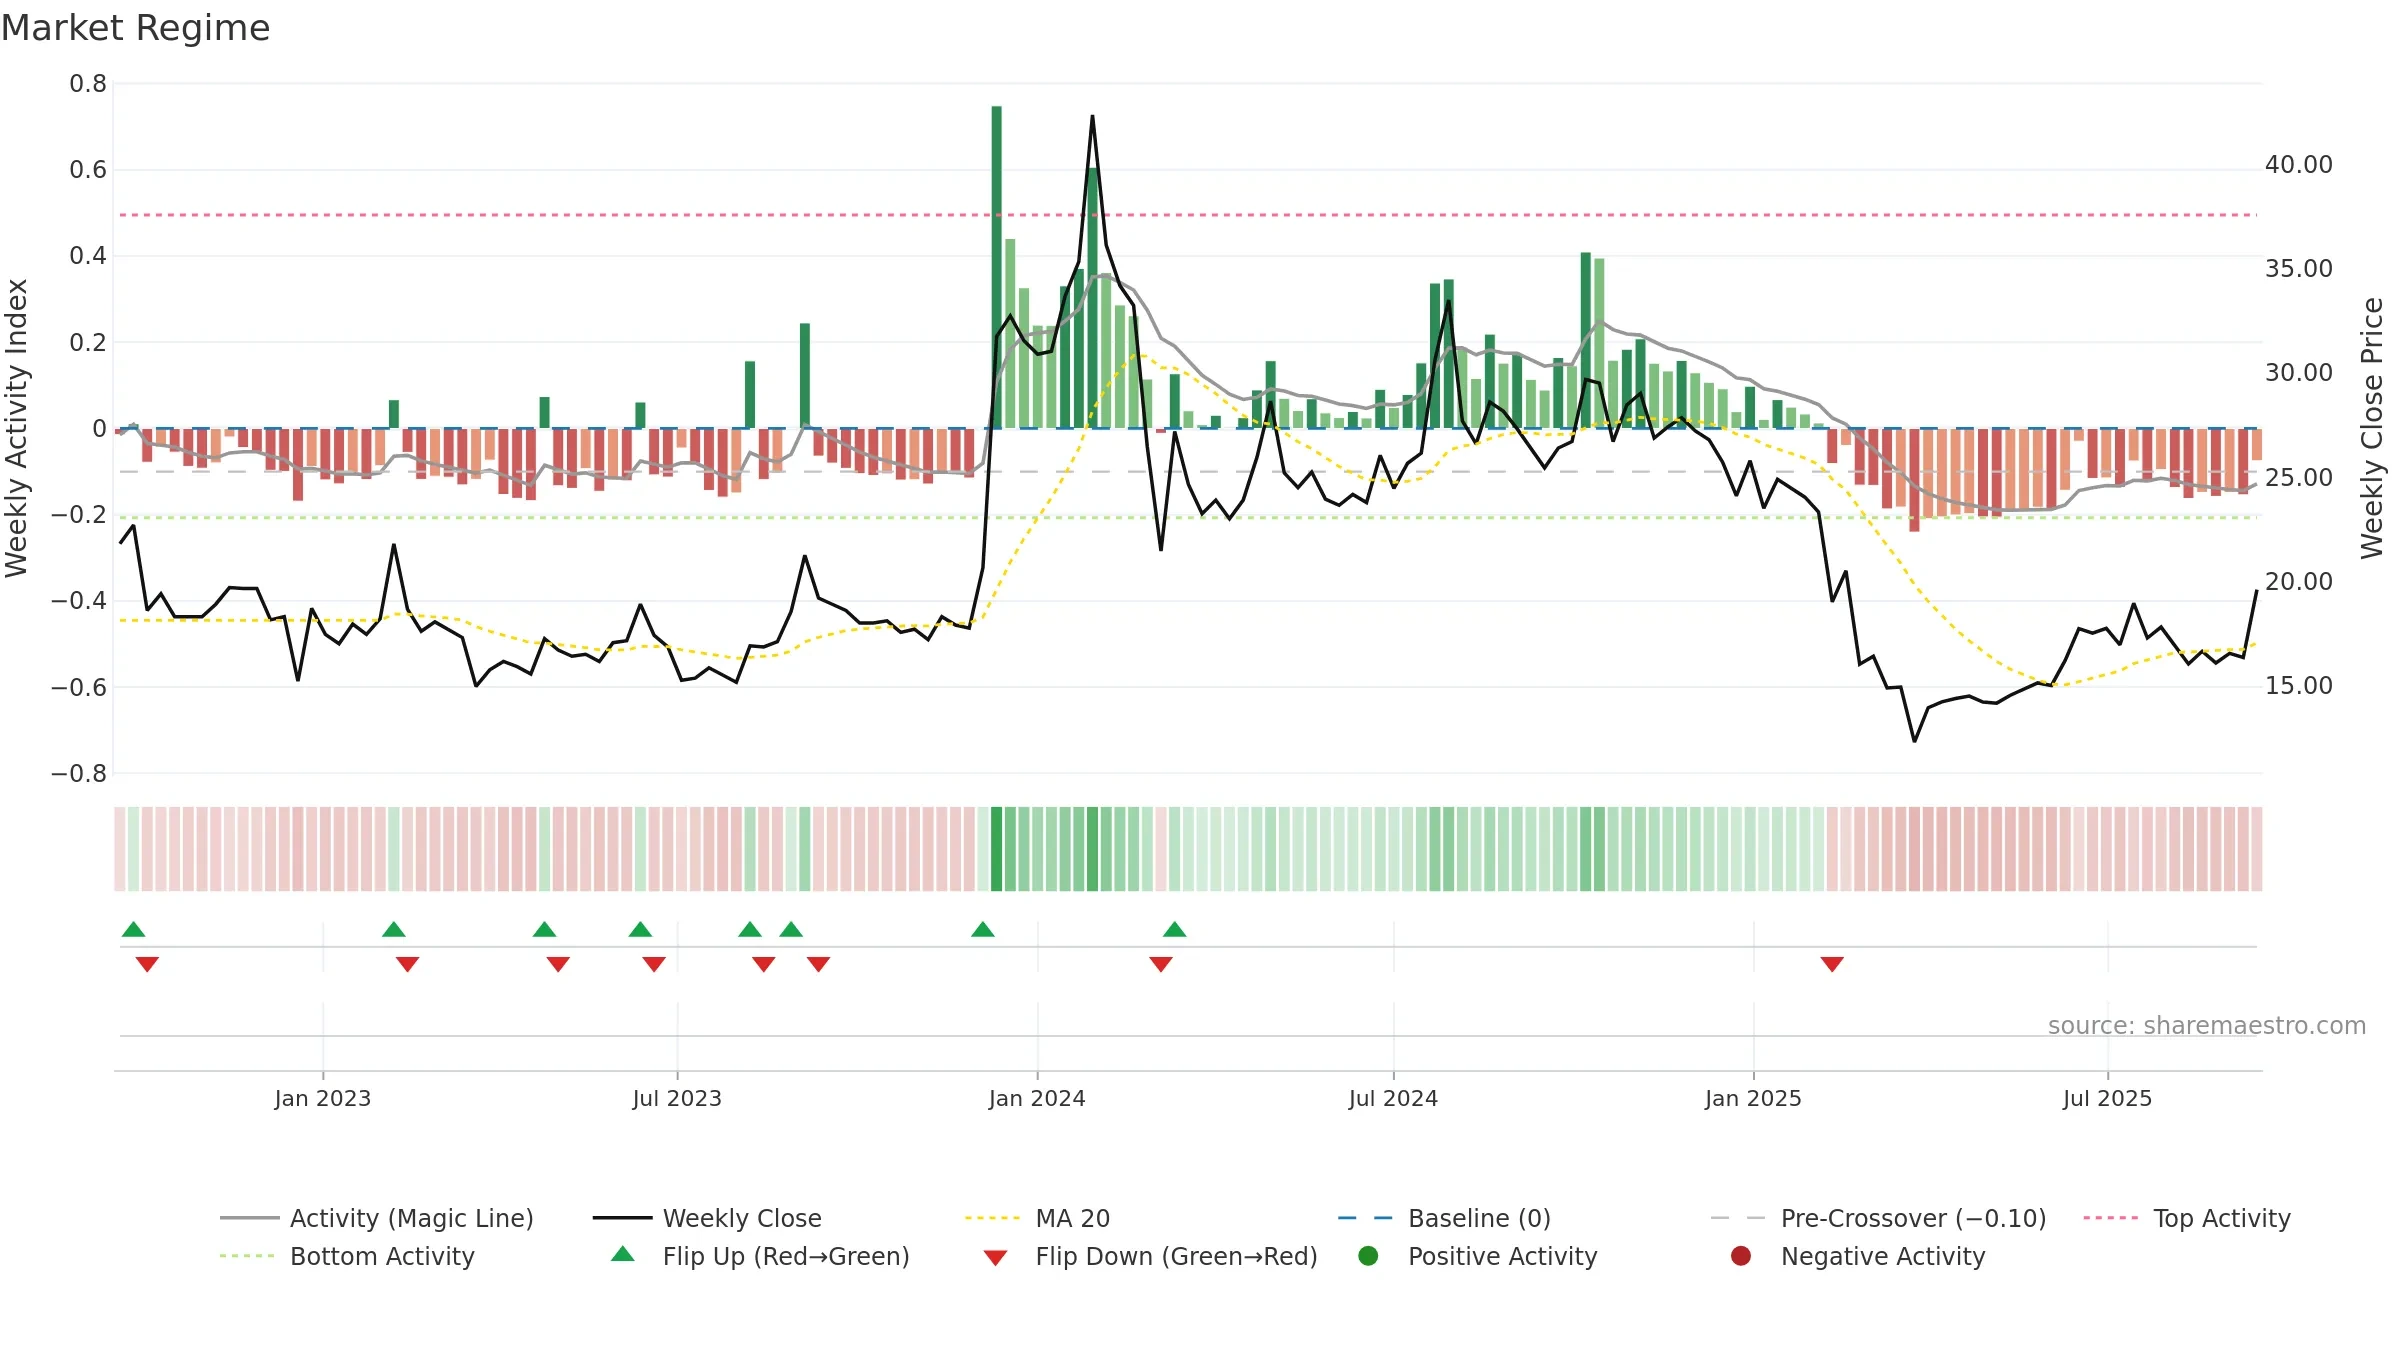Click the 25.00 price axis tick
The width and height of the screenshot is (2400, 1350).
(x=2299, y=477)
